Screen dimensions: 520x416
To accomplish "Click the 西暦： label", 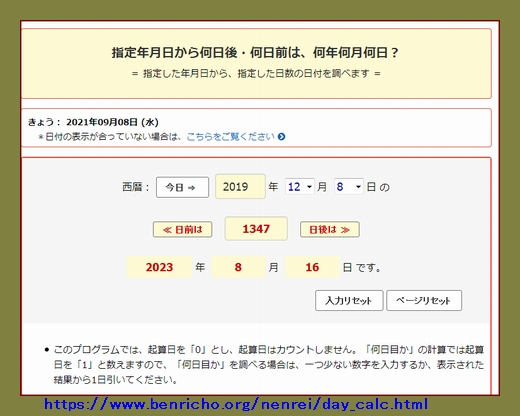I will (x=136, y=187).
